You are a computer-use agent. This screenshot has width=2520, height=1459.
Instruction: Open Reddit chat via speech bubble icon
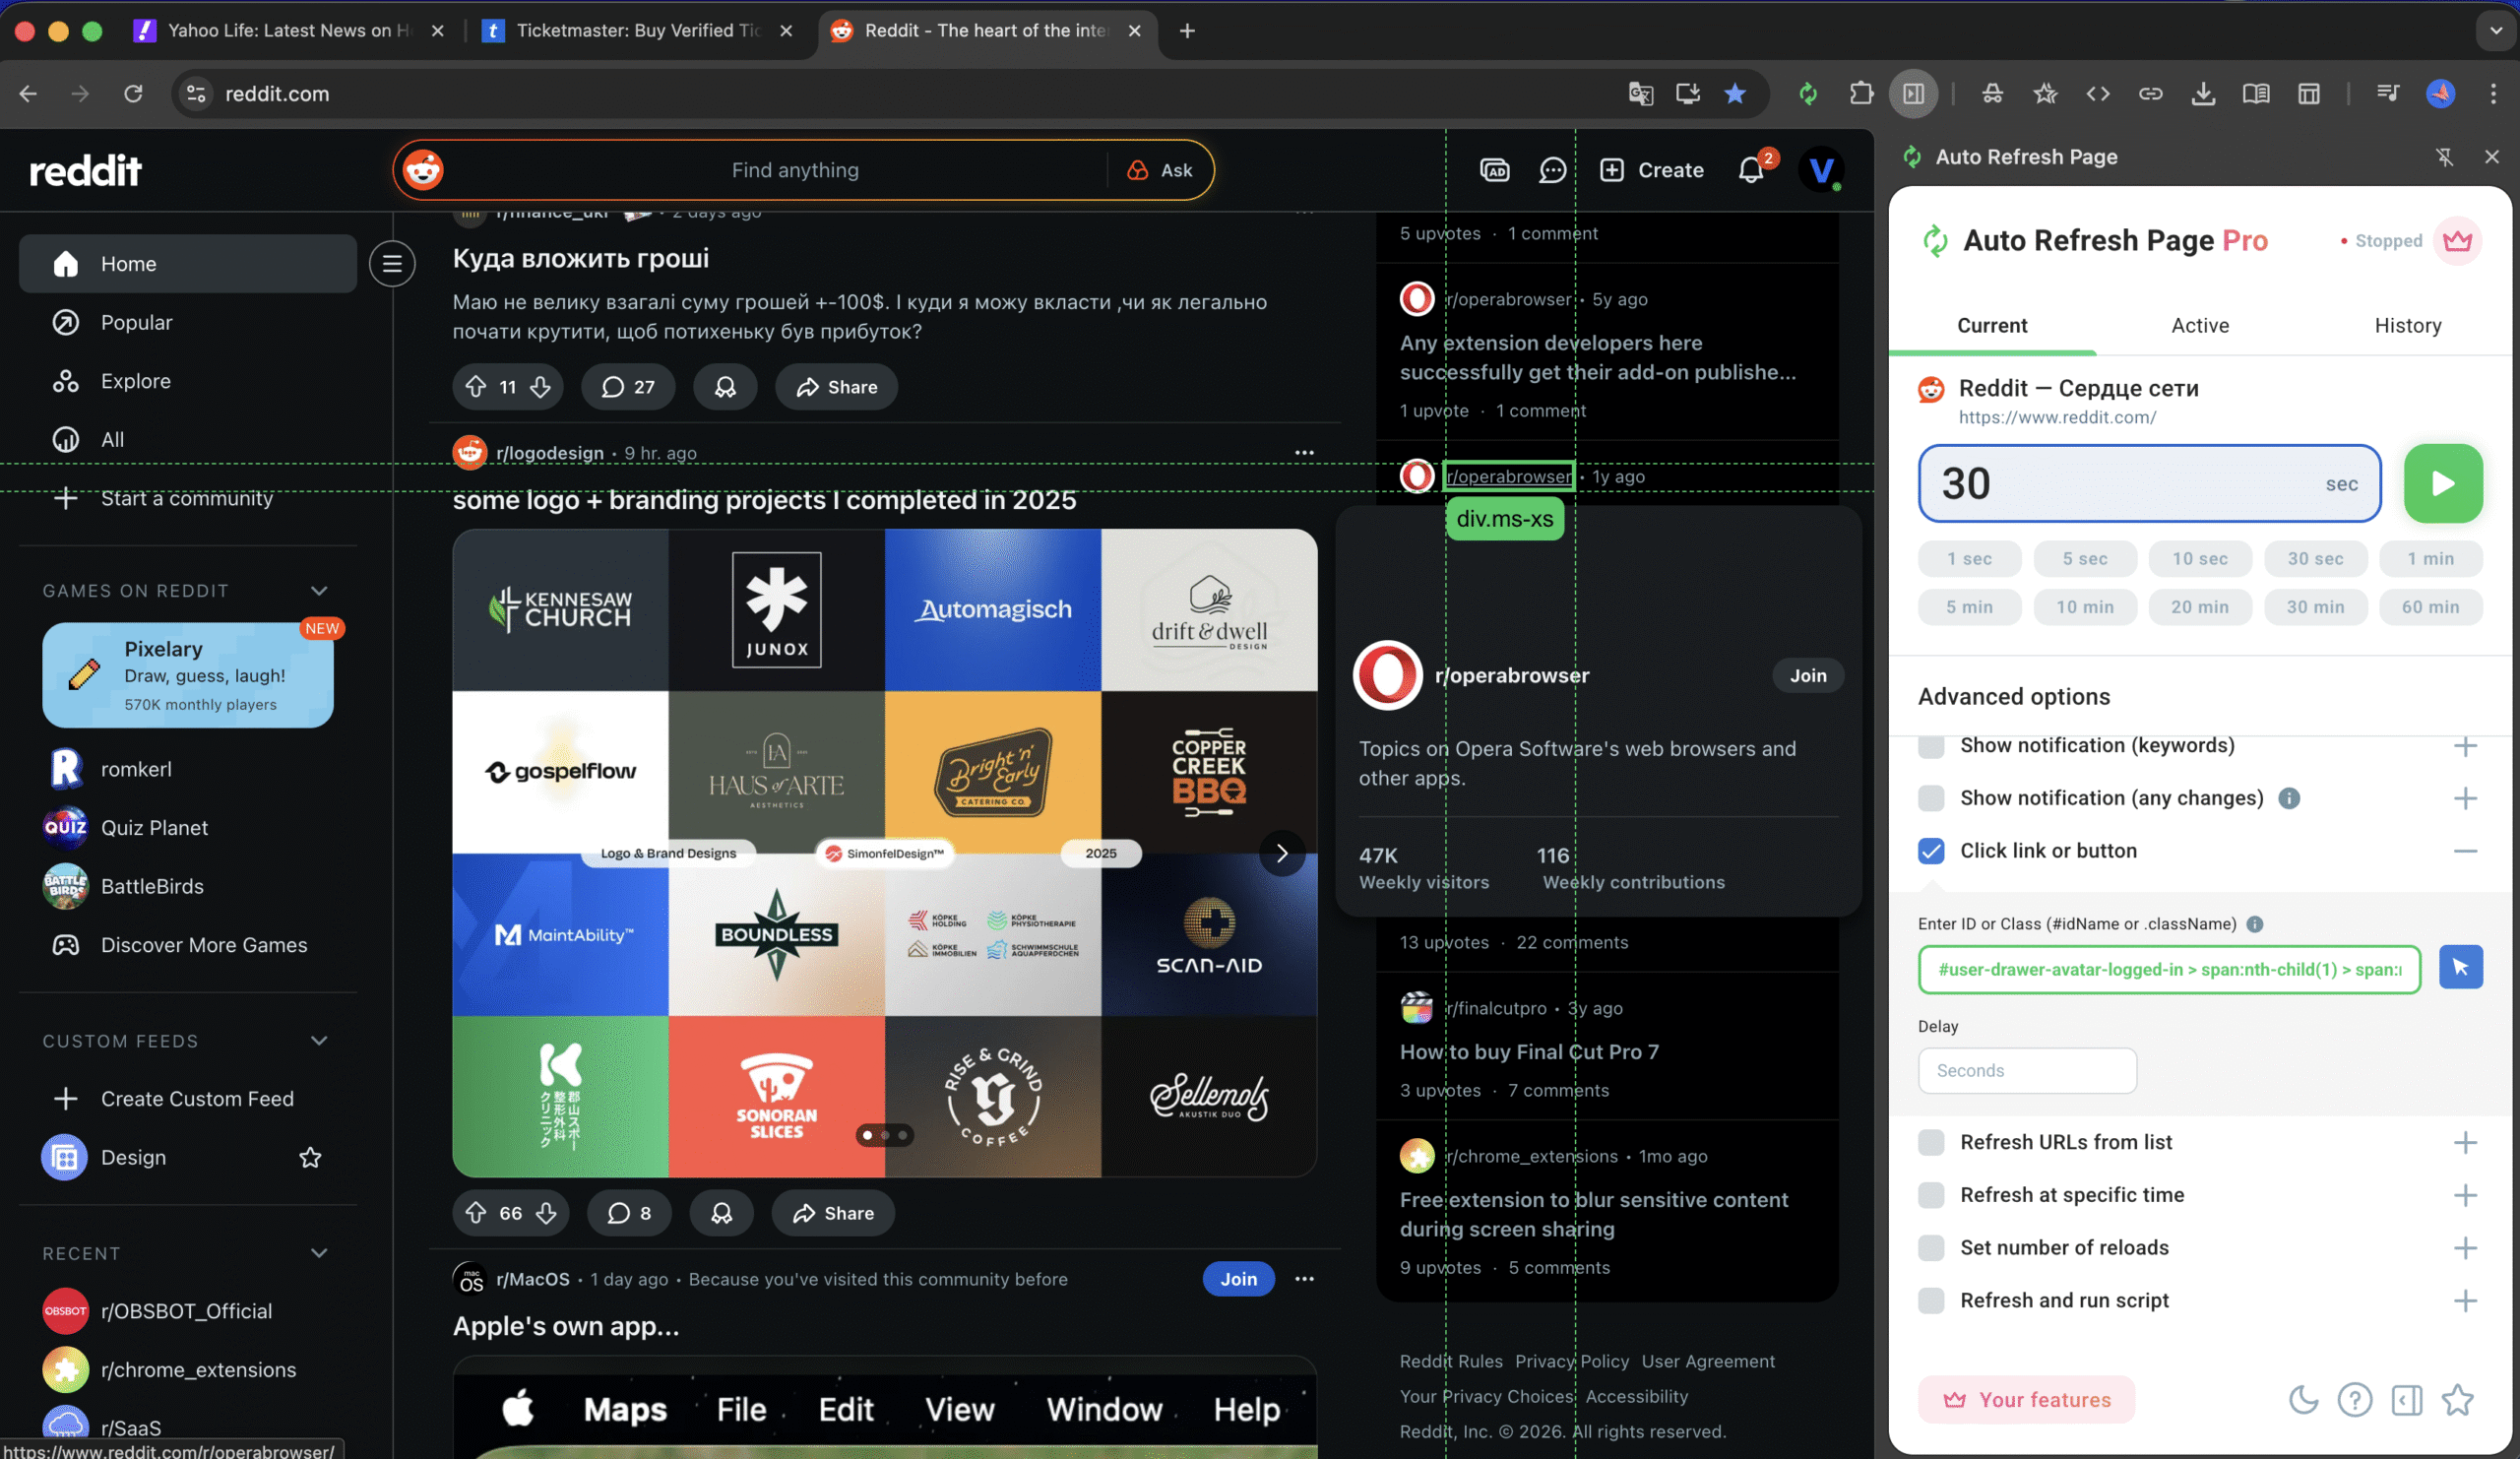coord(1551,170)
